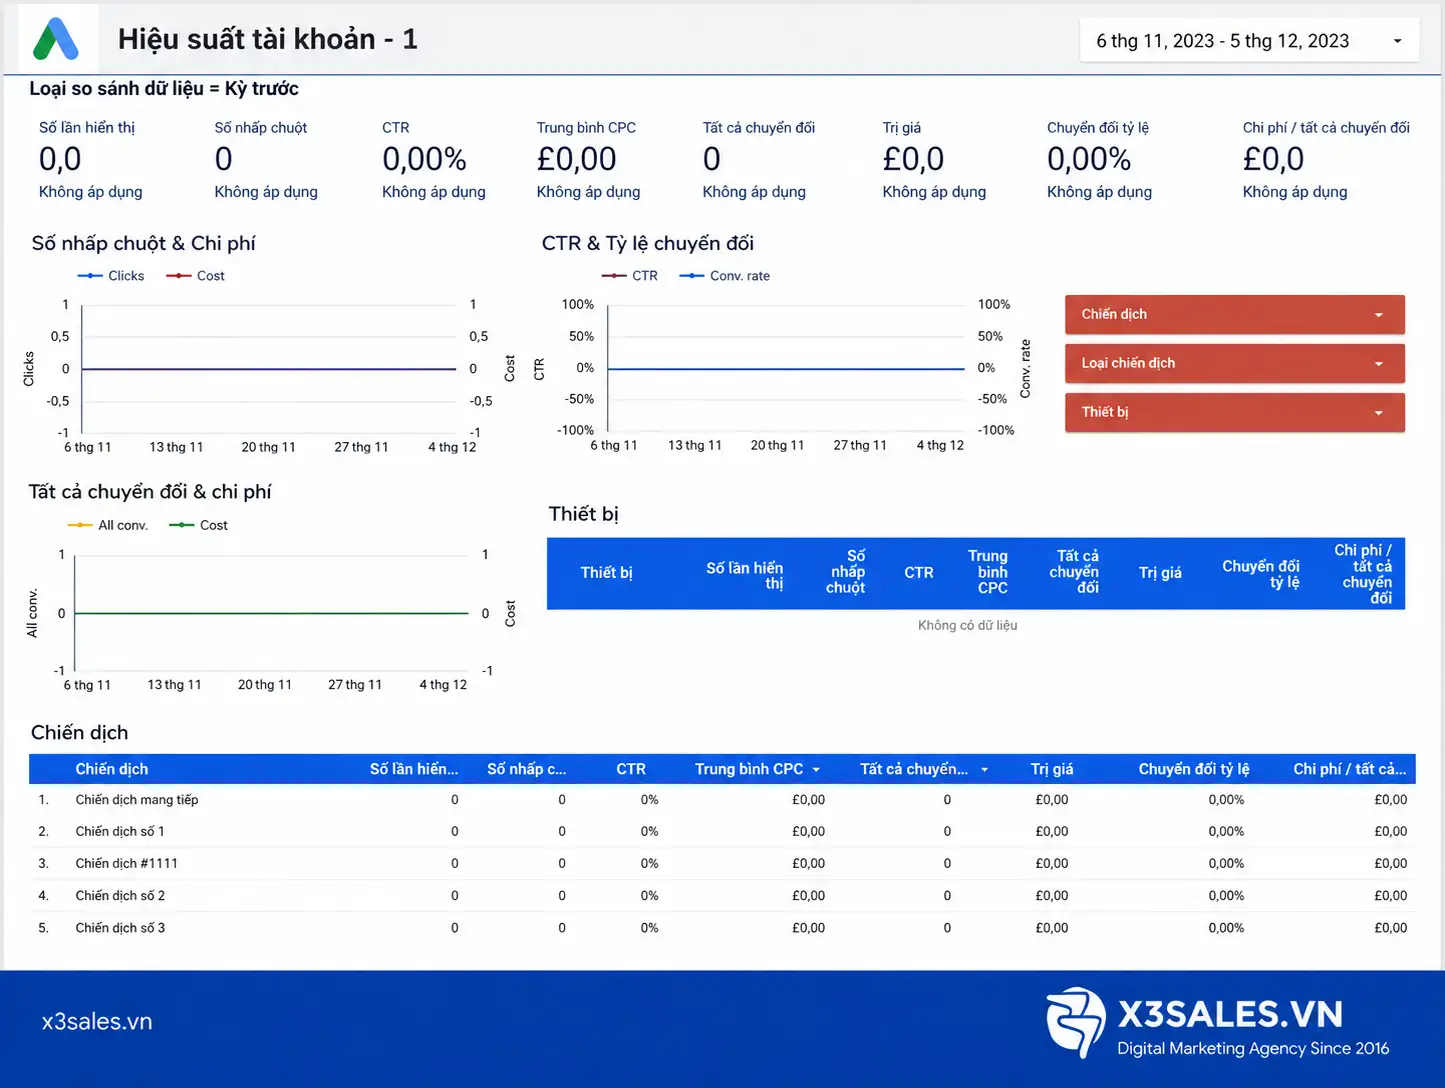This screenshot has width=1445, height=1088.
Task: Toggle Cost series in conversions chart legend
Action: click(198, 525)
